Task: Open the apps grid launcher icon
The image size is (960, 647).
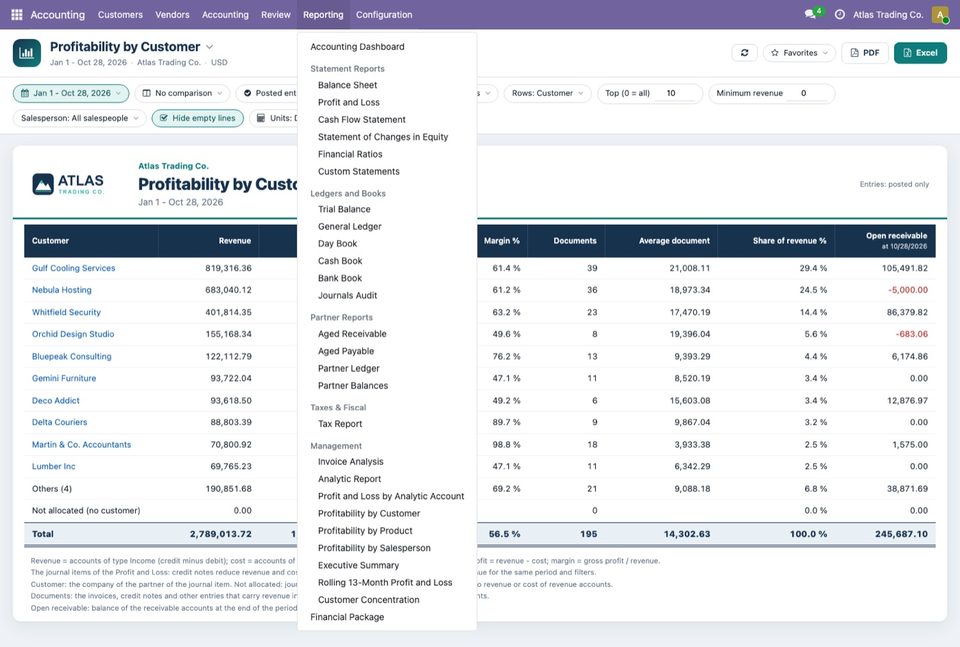Action: coord(17,14)
